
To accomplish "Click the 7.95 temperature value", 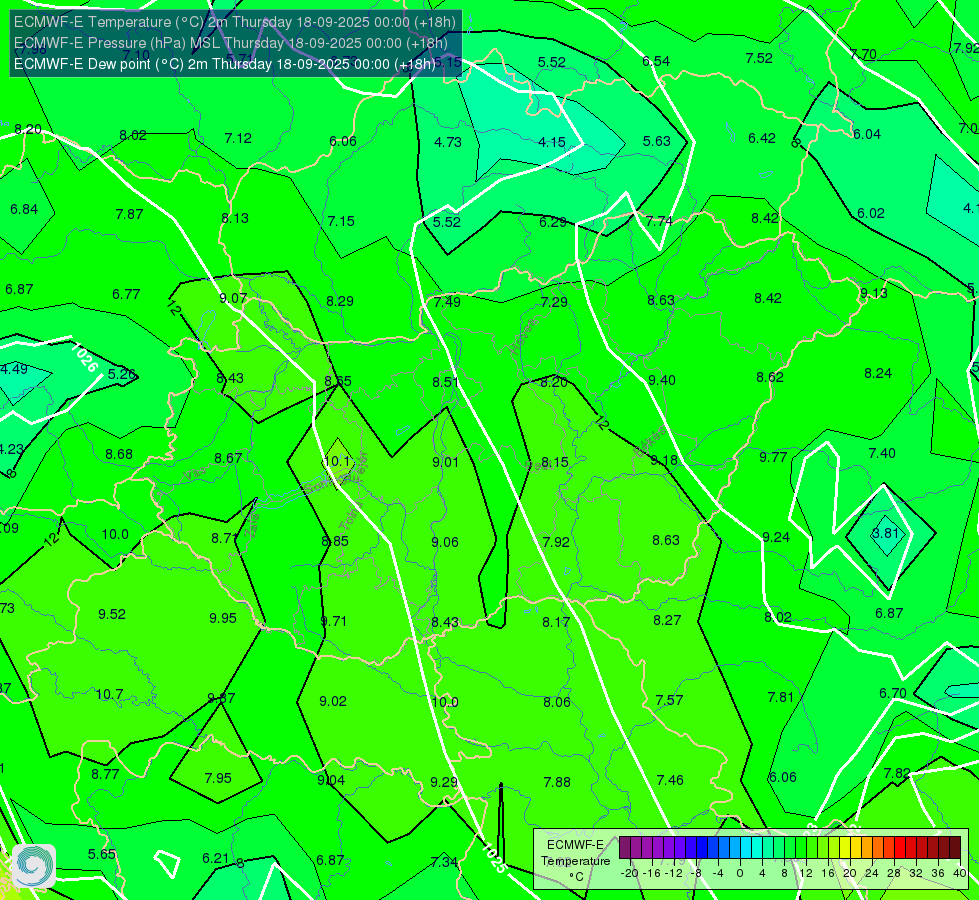I will 218,778.
